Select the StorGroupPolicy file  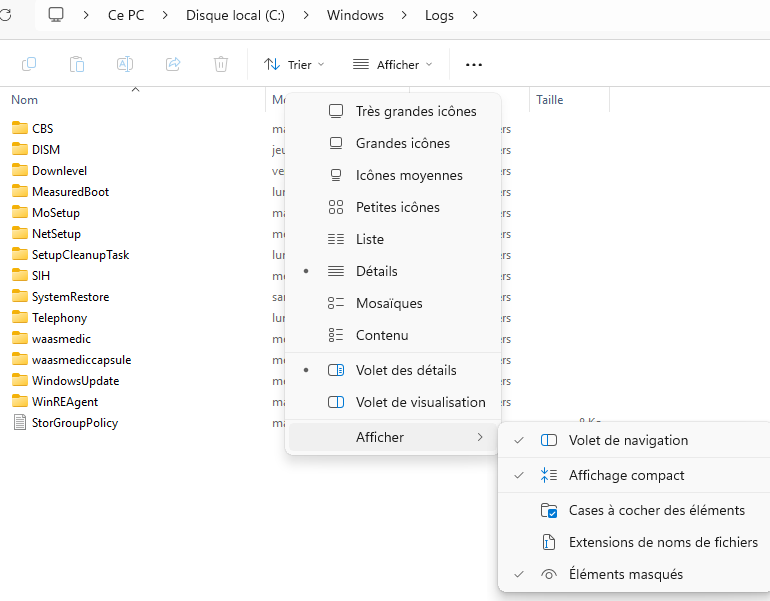click(65, 423)
